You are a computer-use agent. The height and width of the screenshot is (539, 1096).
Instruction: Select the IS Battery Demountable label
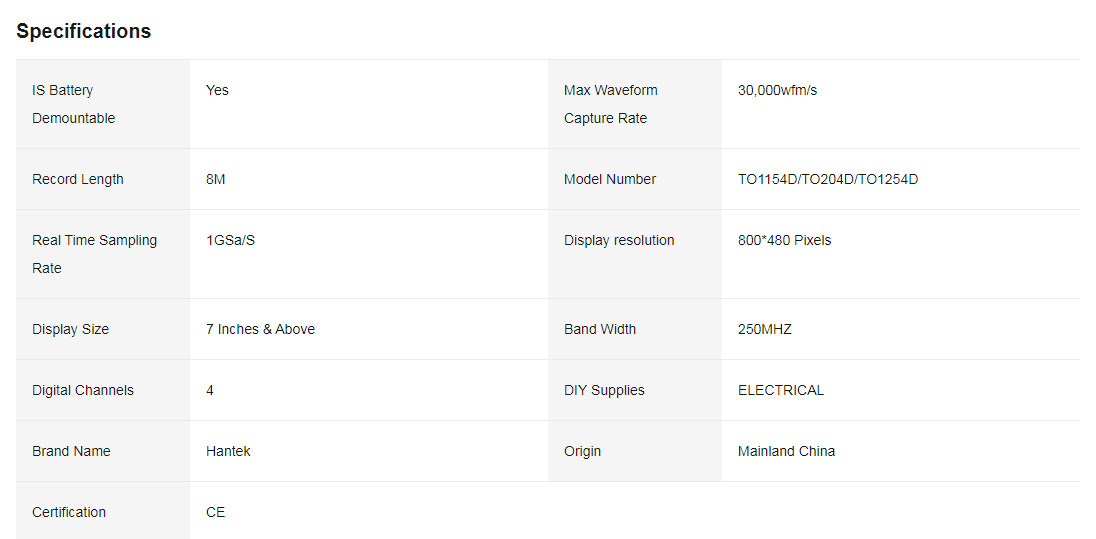(73, 104)
